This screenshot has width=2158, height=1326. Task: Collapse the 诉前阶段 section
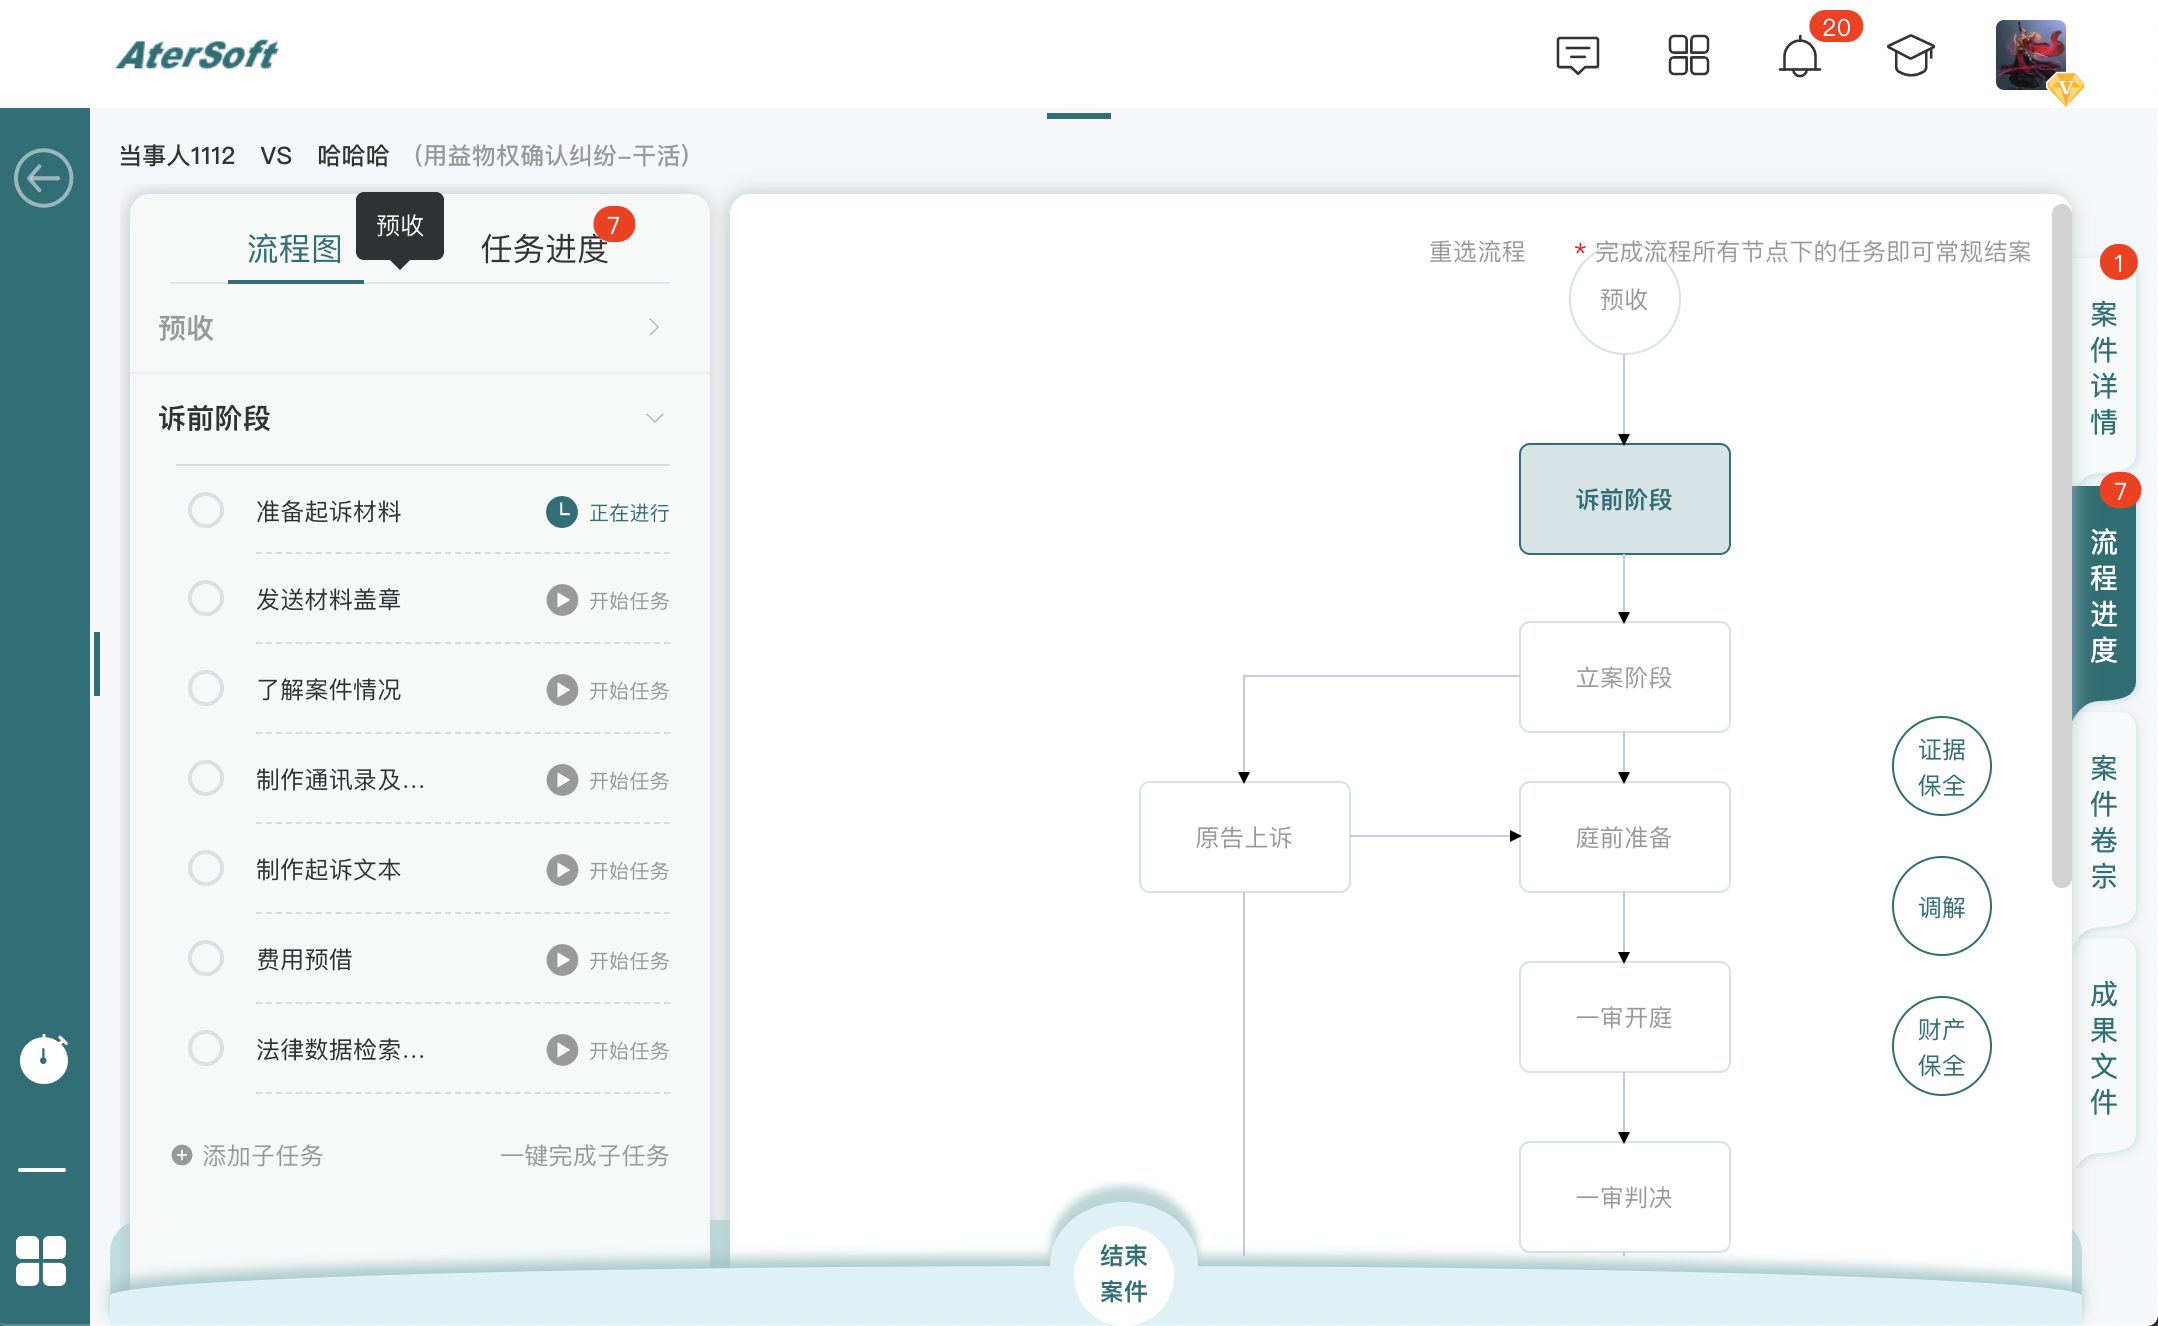[655, 417]
